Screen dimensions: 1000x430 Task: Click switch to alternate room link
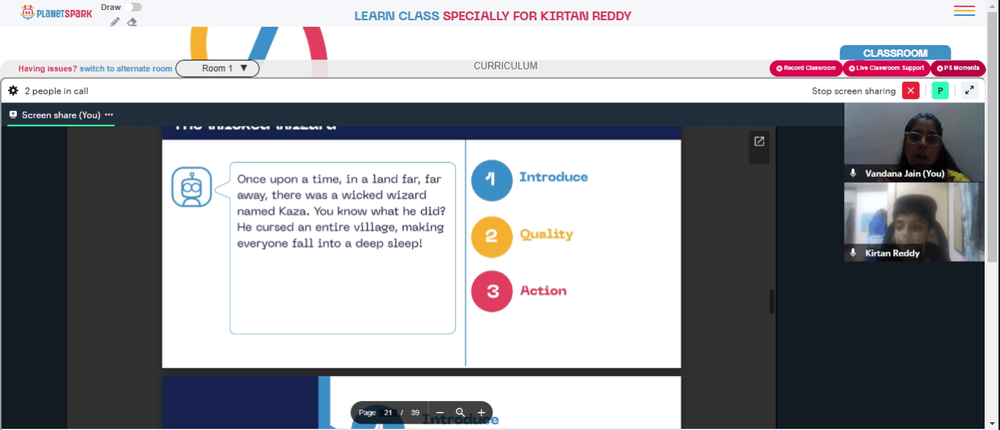[126, 69]
